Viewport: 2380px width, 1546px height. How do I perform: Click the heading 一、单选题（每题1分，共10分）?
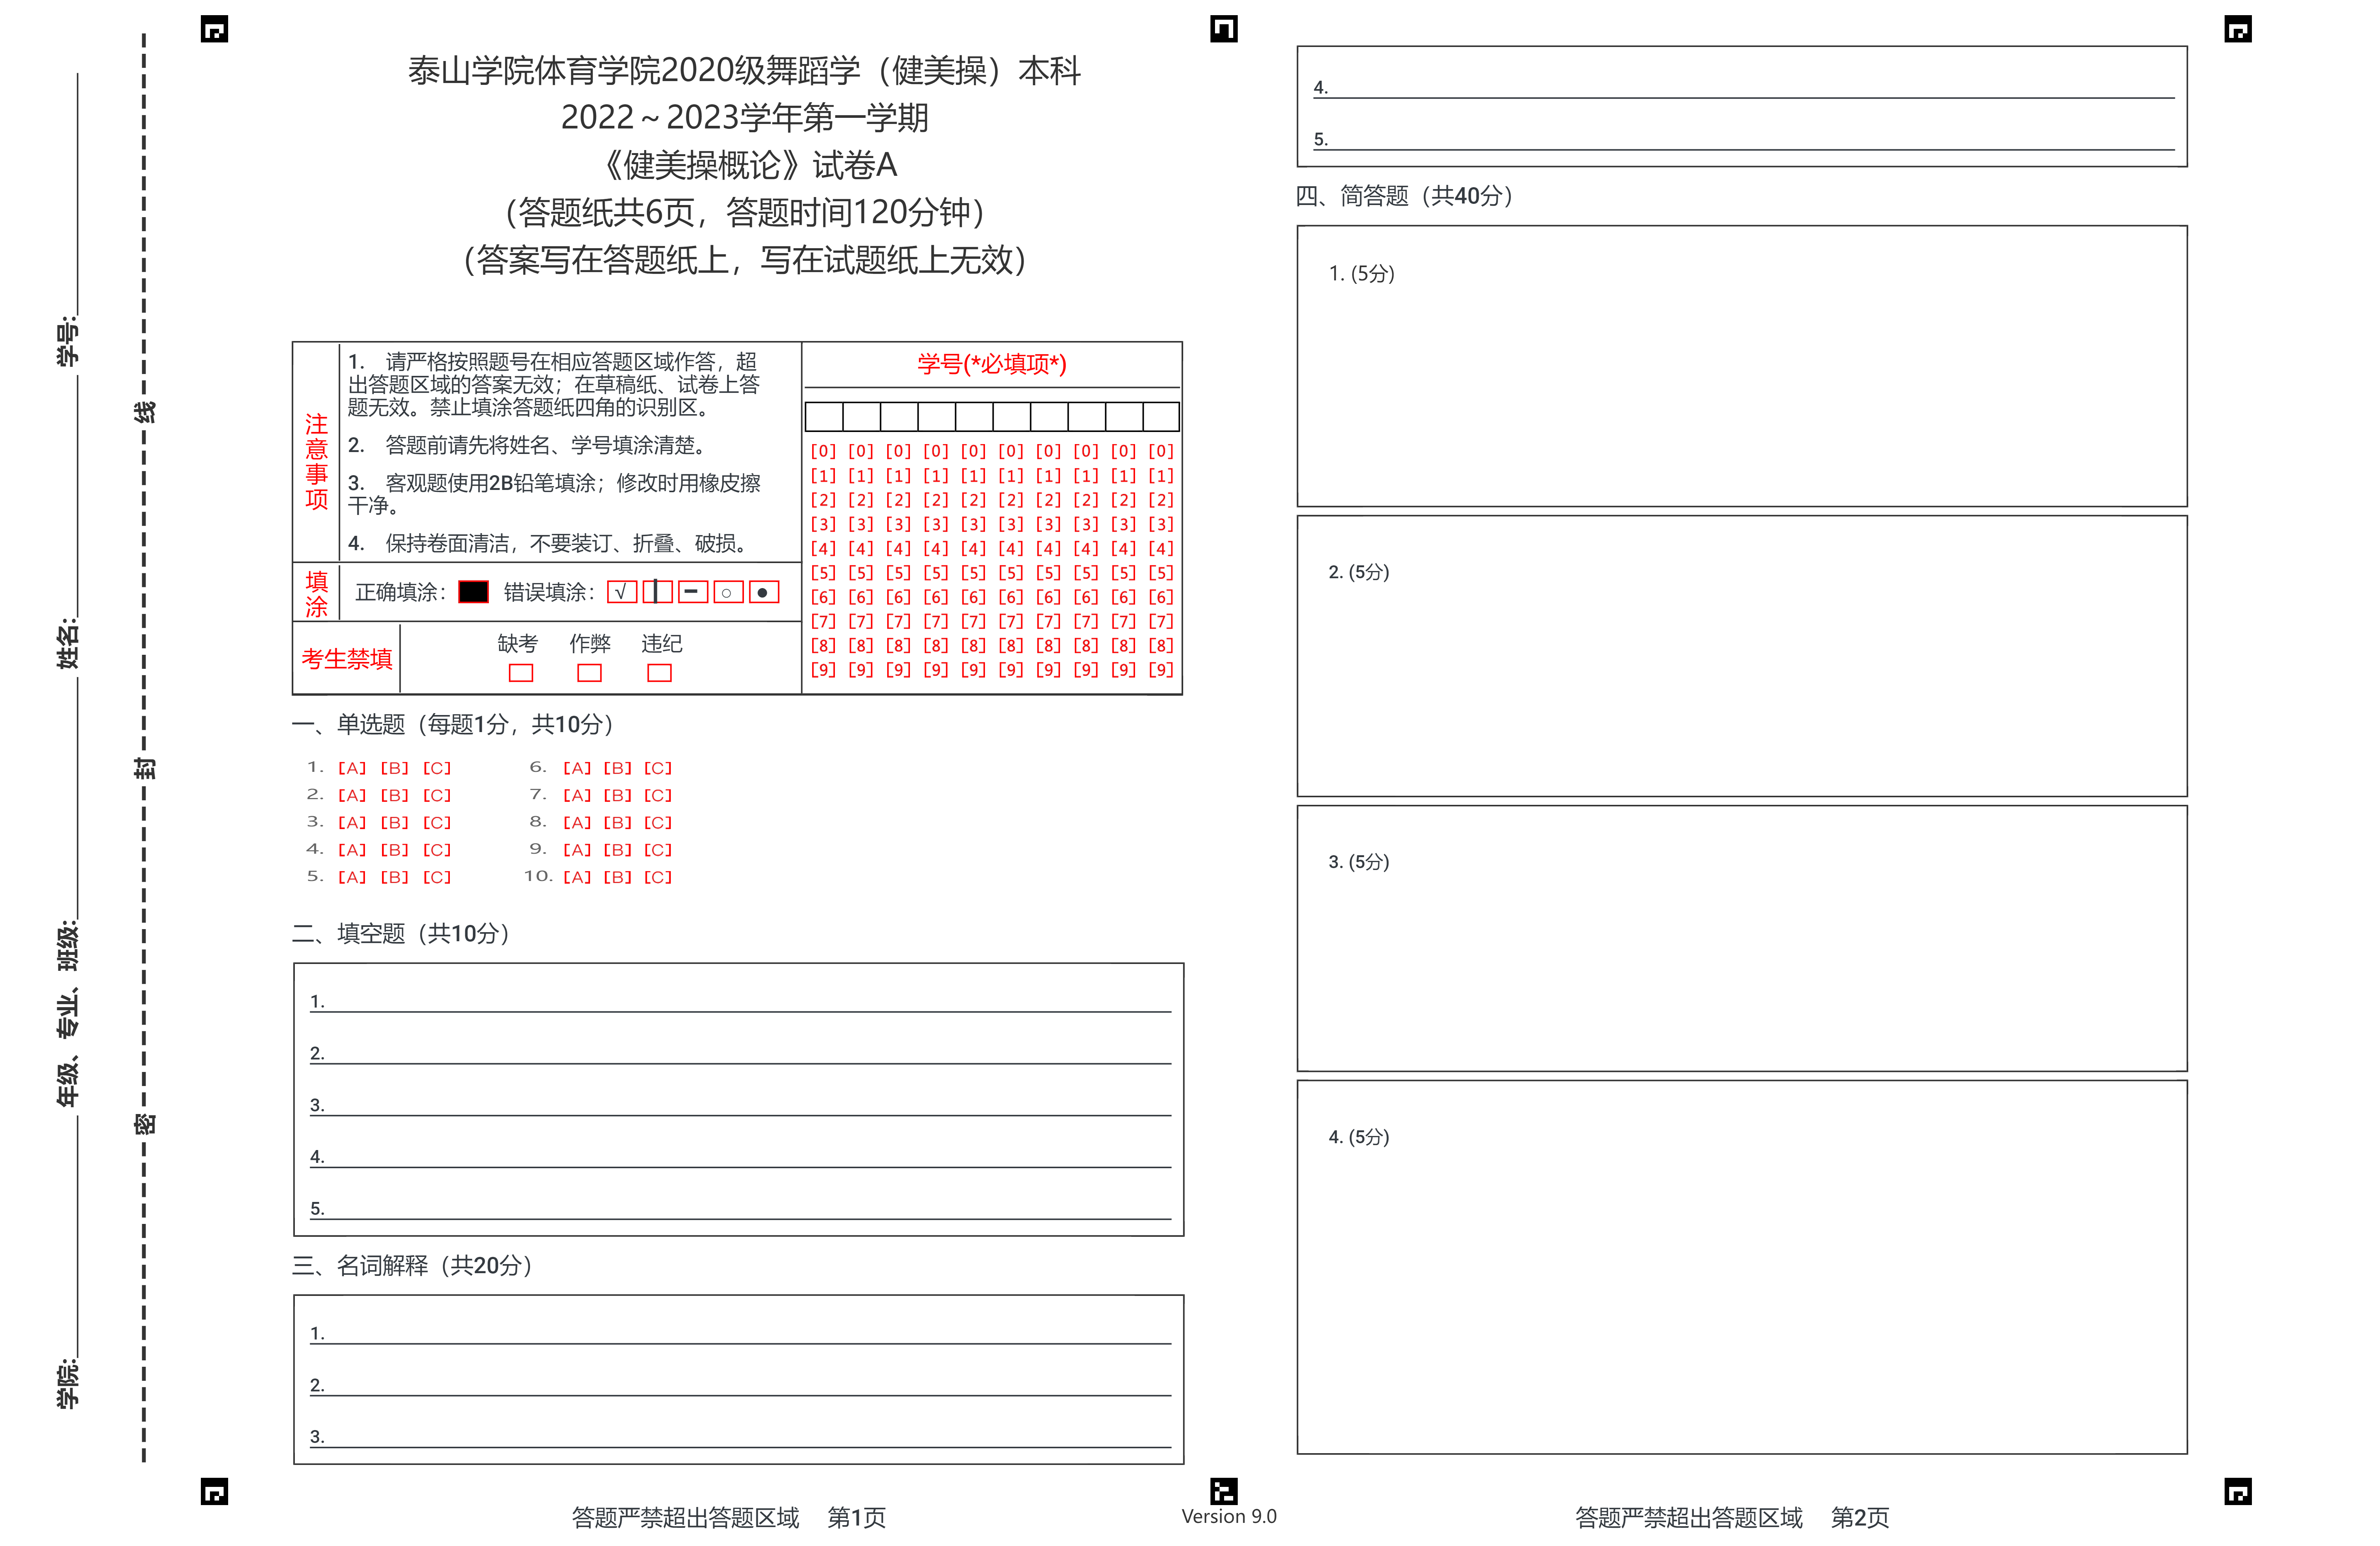[453, 724]
